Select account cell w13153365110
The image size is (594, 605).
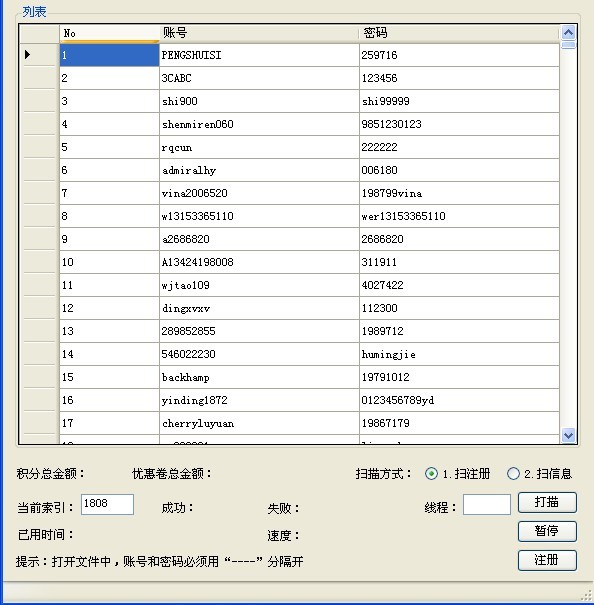click(x=259, y=216)
